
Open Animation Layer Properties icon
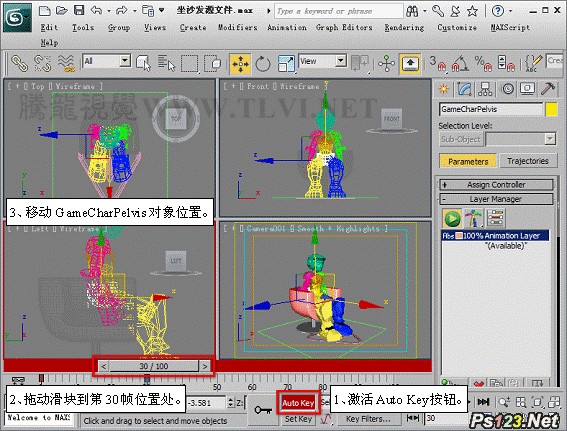(496, 218)
